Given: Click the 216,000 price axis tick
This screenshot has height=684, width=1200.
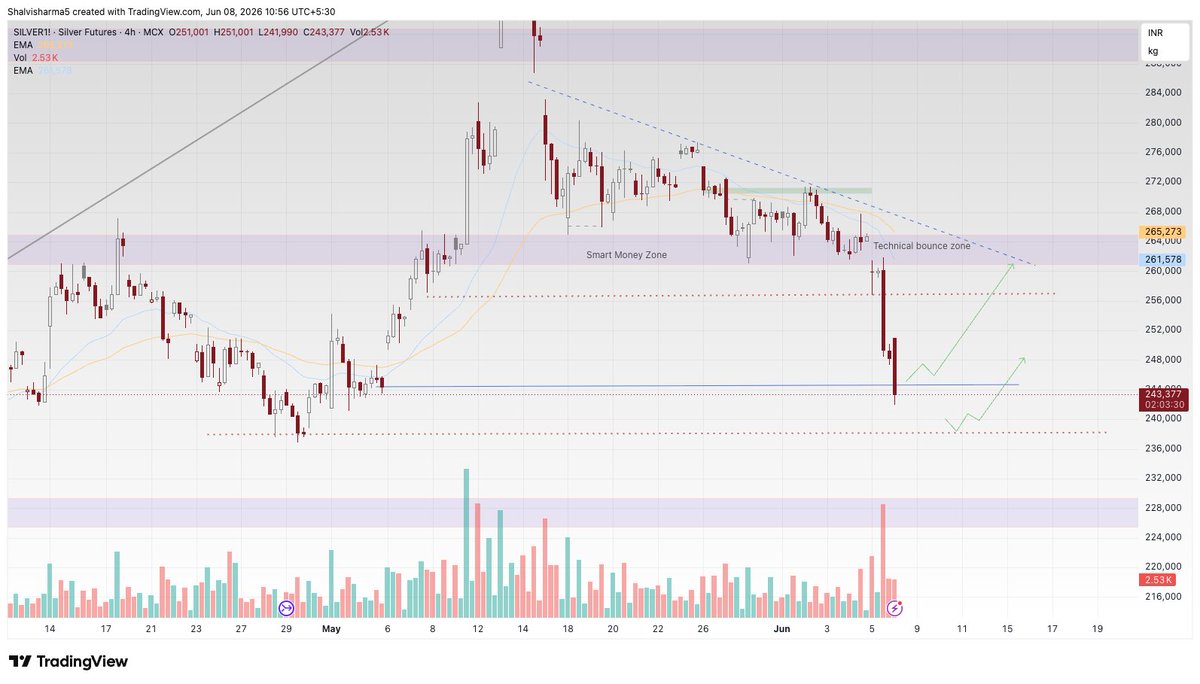Looking at the screenshot, I should pos(1163,597).
